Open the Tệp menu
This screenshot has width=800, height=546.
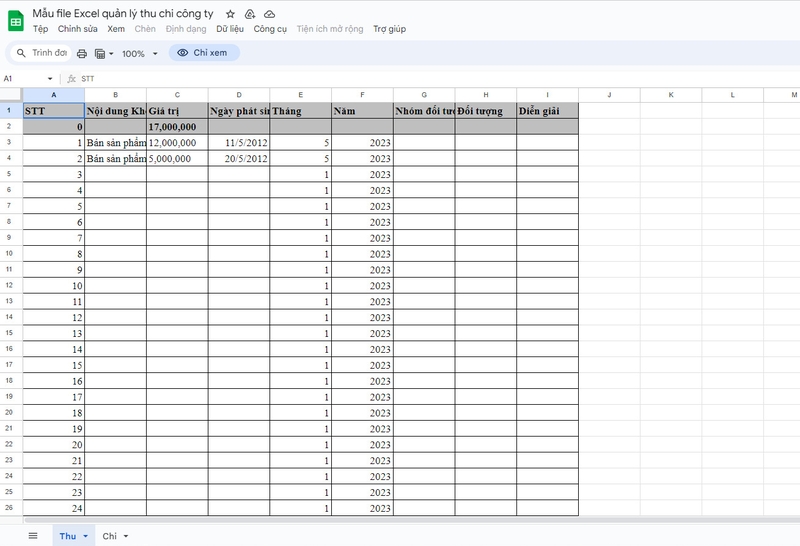[x=40, y=29]
